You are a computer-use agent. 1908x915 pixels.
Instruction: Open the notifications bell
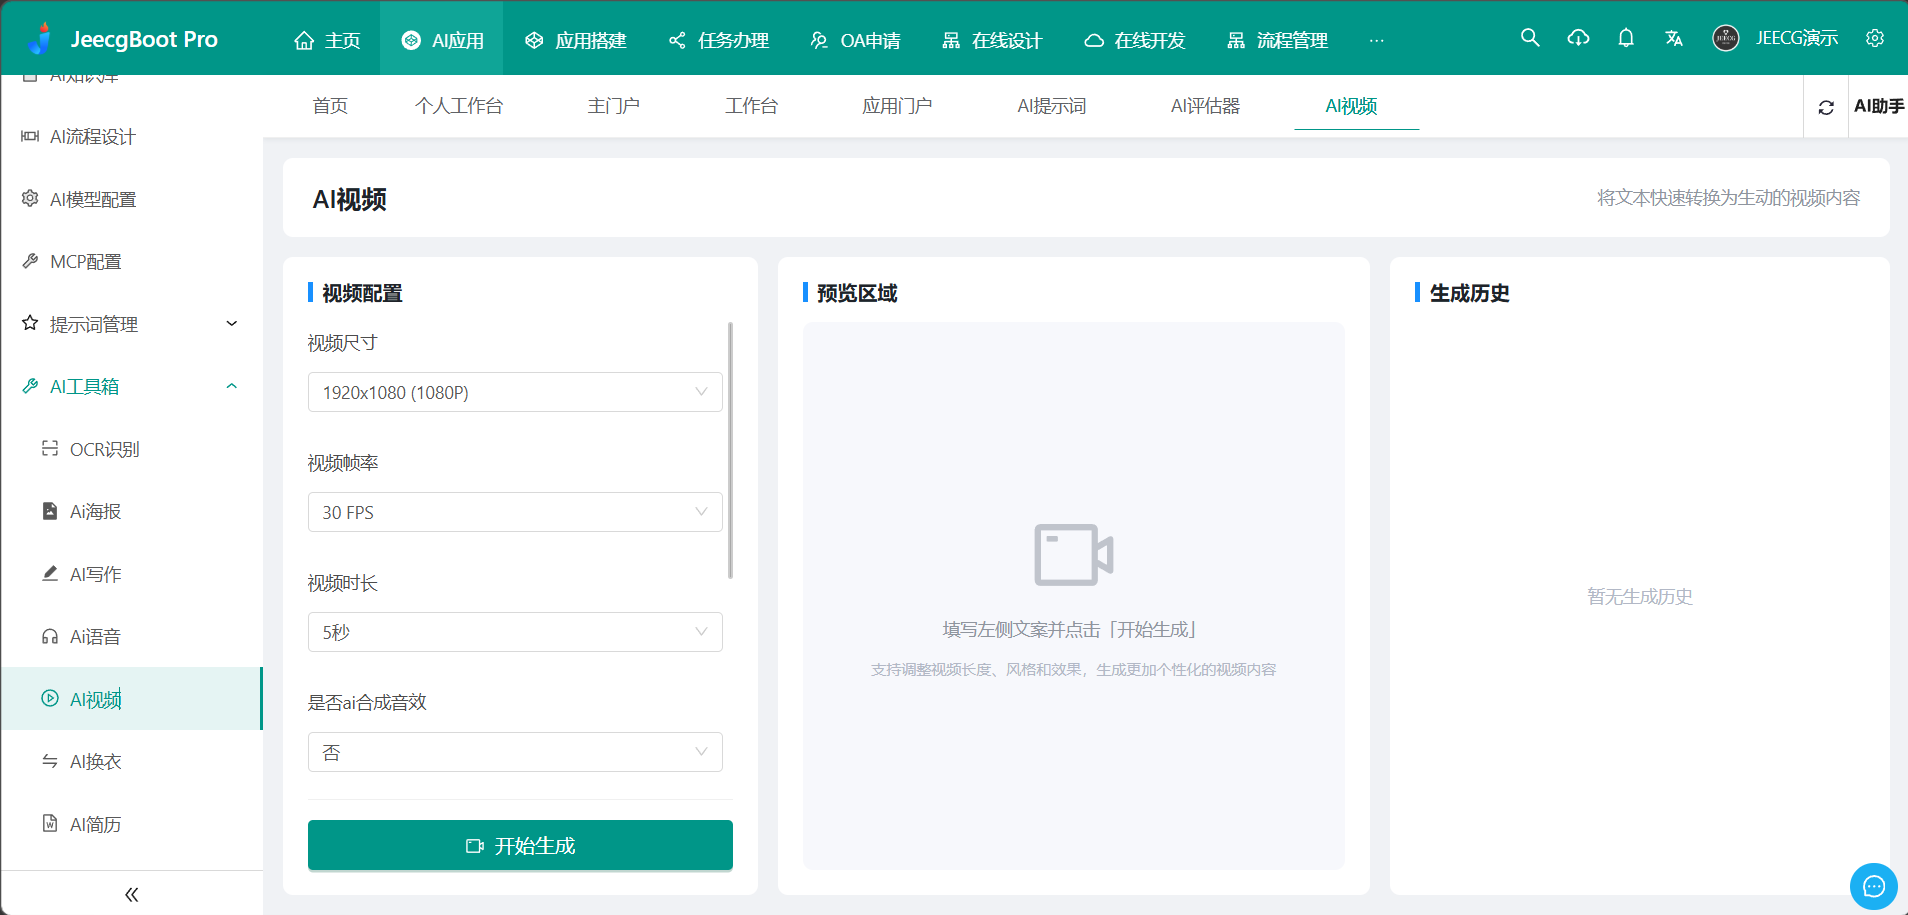[1626, 37]
